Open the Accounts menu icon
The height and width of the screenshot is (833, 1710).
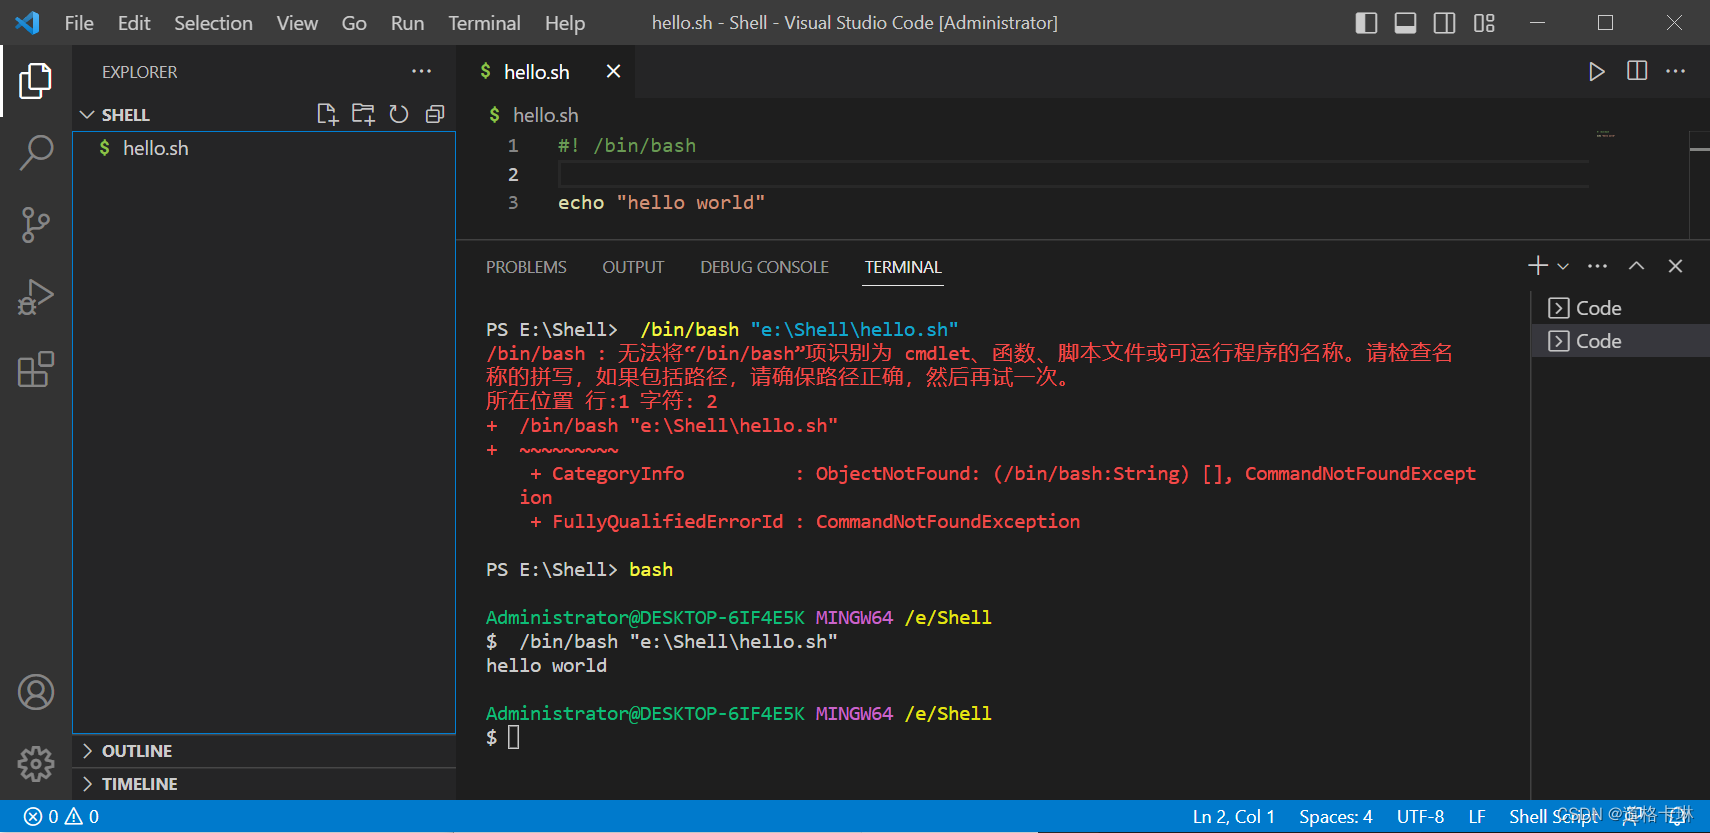pos(36,692)
